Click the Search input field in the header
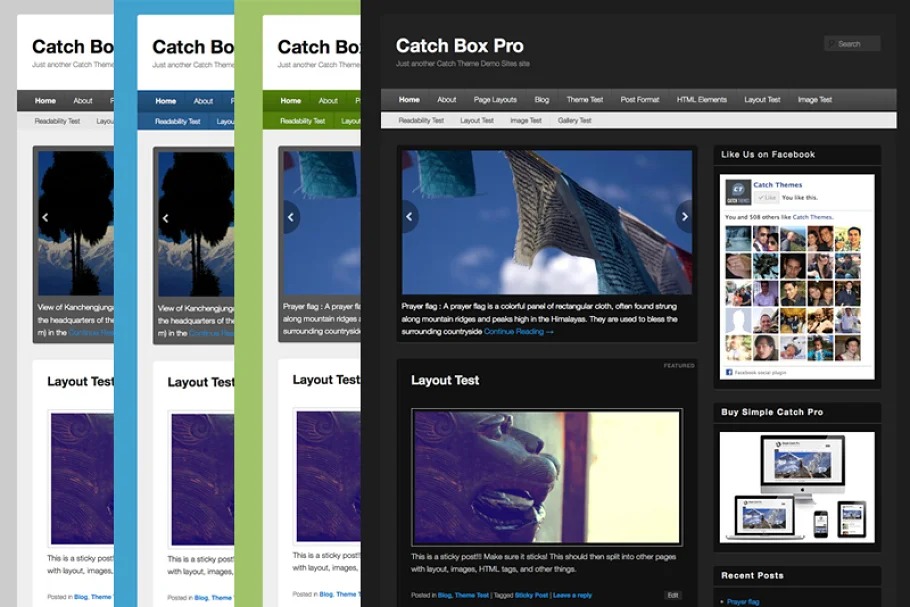The image size is (910, 607). point(857,44)
